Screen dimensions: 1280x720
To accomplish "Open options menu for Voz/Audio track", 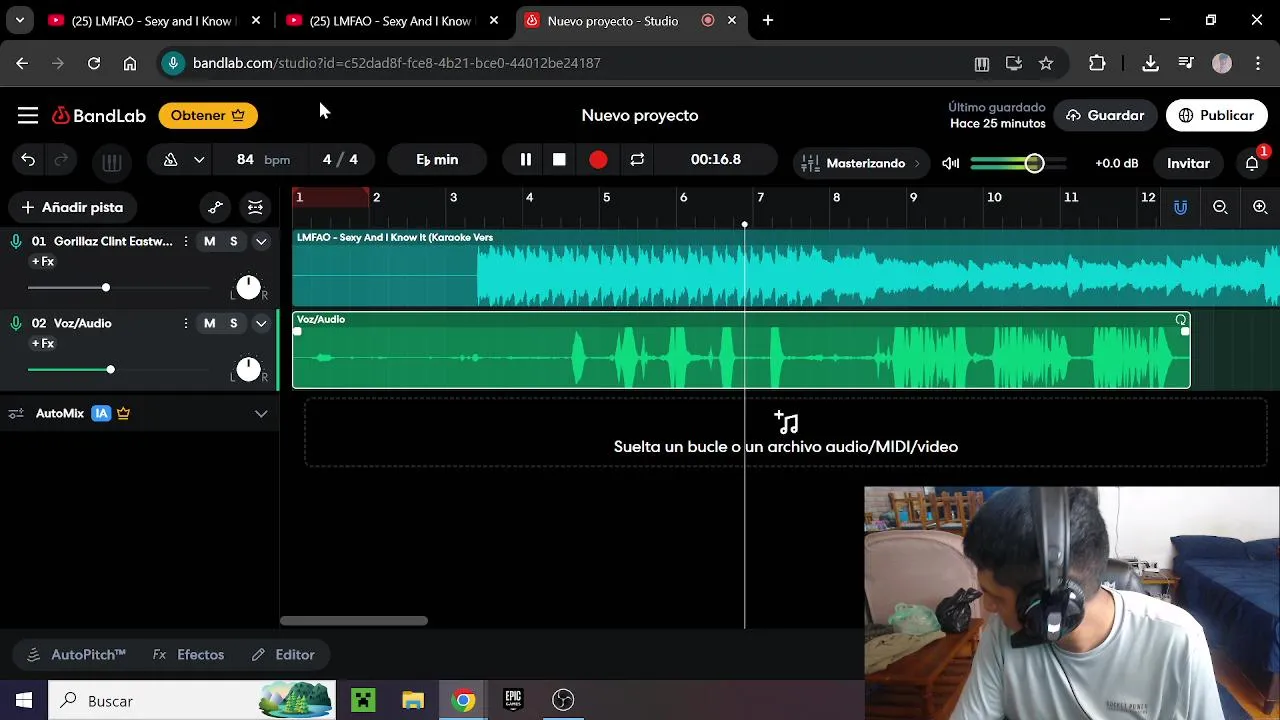I will 186,323.
